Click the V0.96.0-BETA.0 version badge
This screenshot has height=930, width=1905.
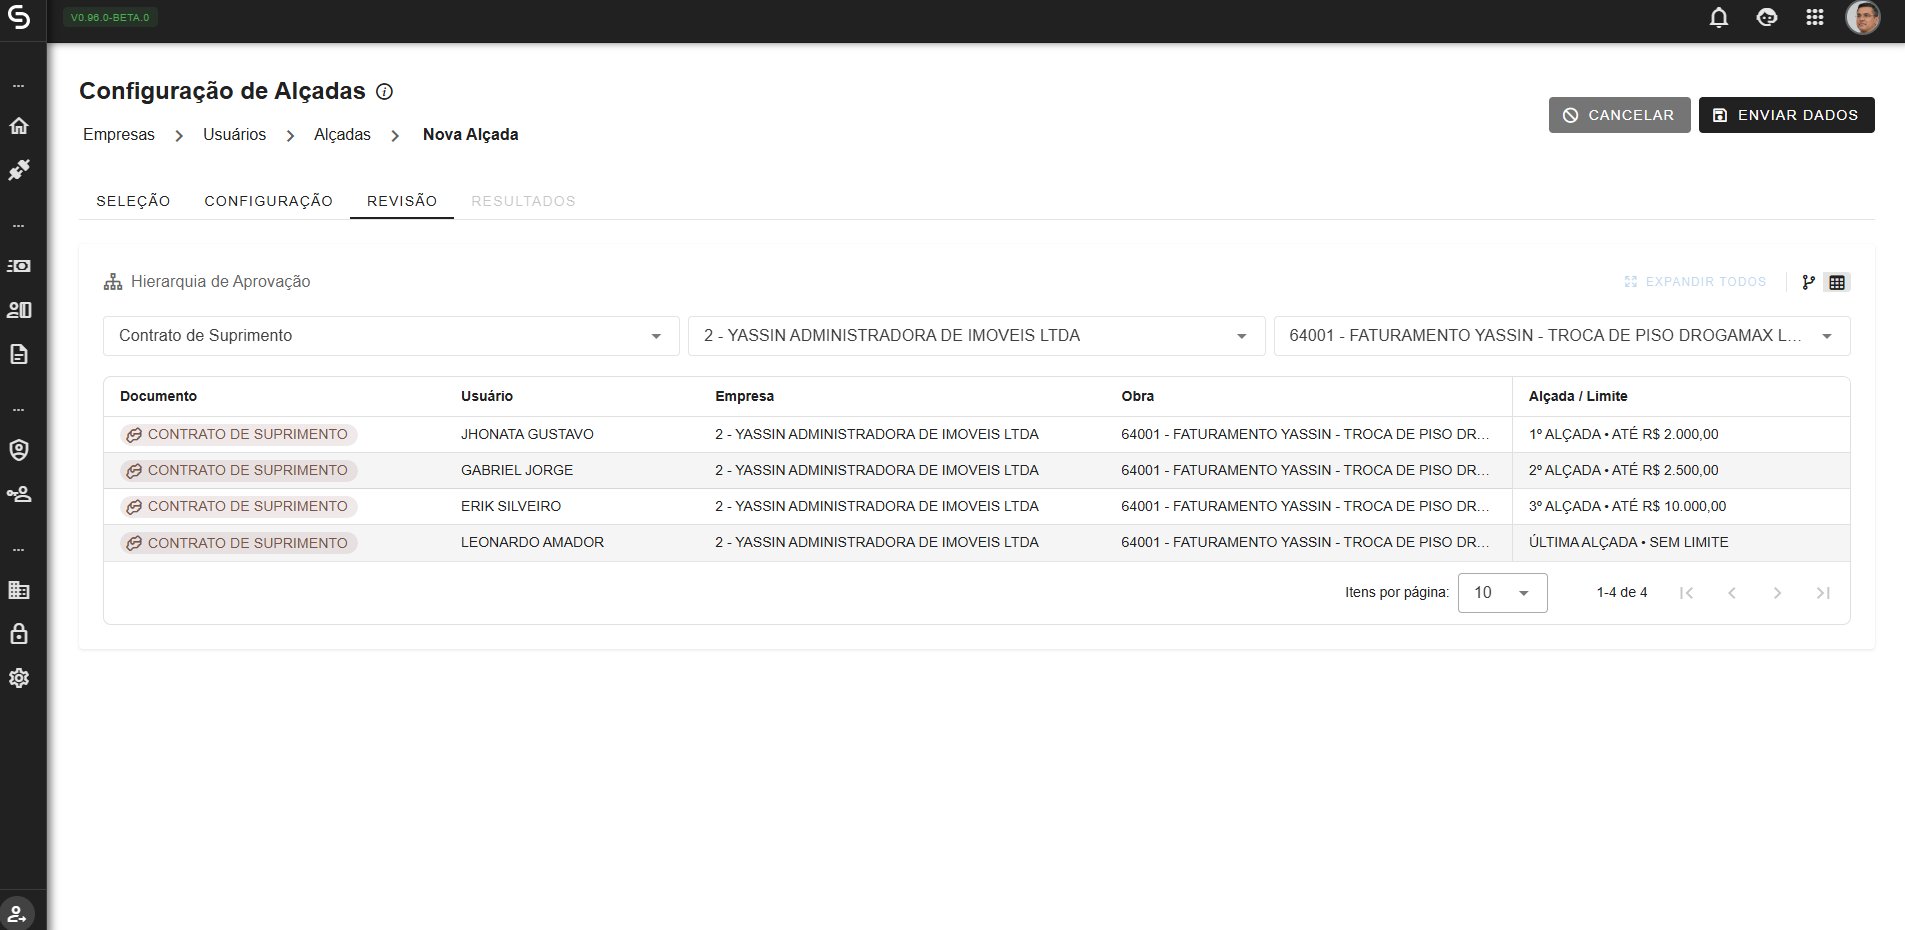click(x=110, y=18)
